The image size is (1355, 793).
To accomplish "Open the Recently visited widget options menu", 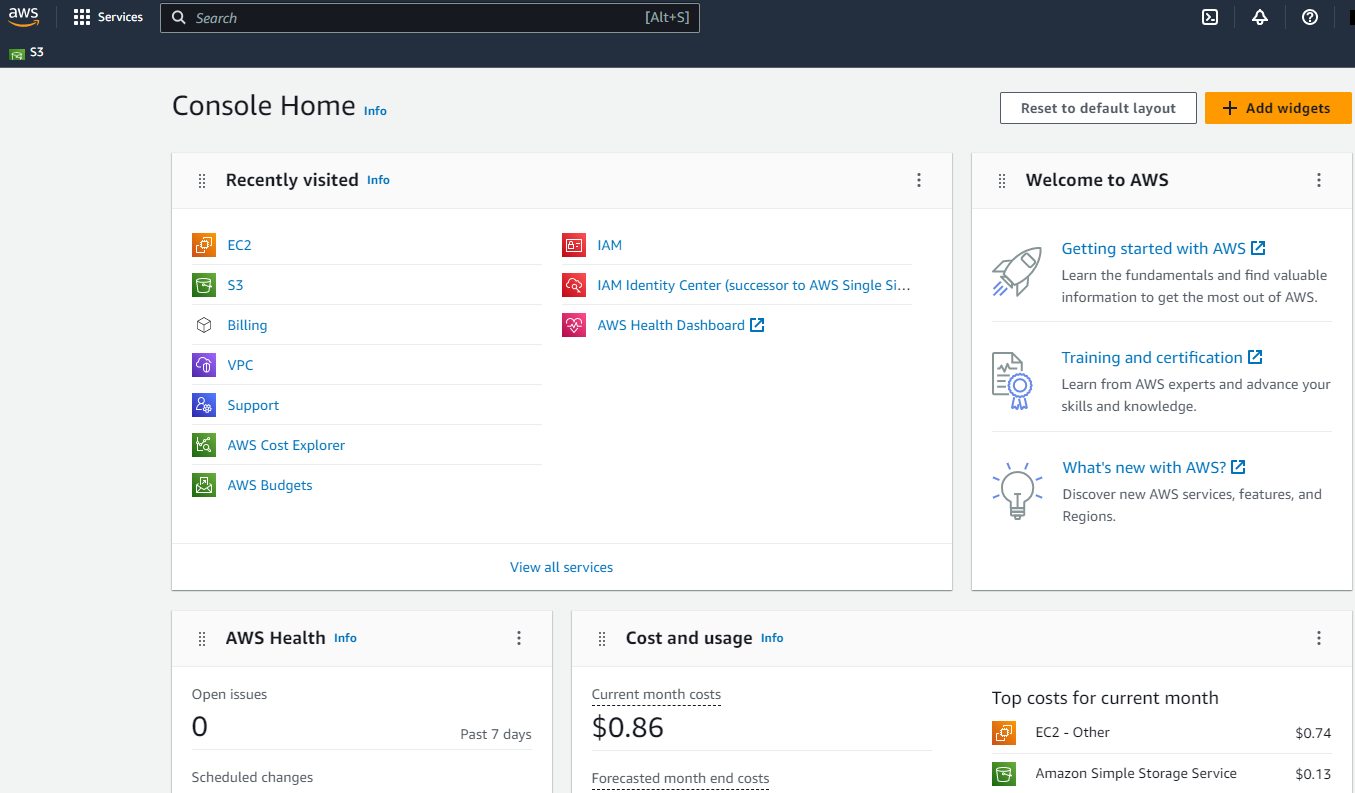I will pos(919,180).
